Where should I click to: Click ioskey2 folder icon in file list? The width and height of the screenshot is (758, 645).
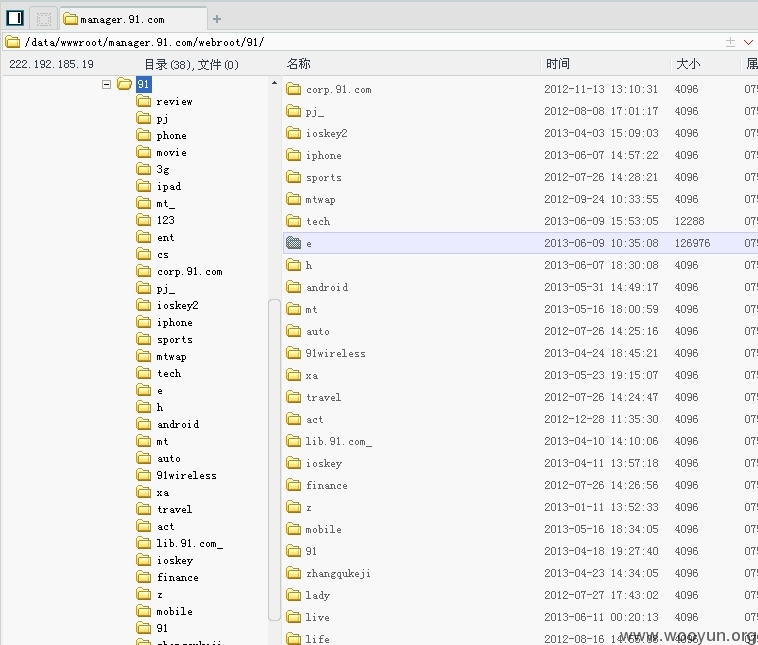pyautogui.click(x=293, y=133)
